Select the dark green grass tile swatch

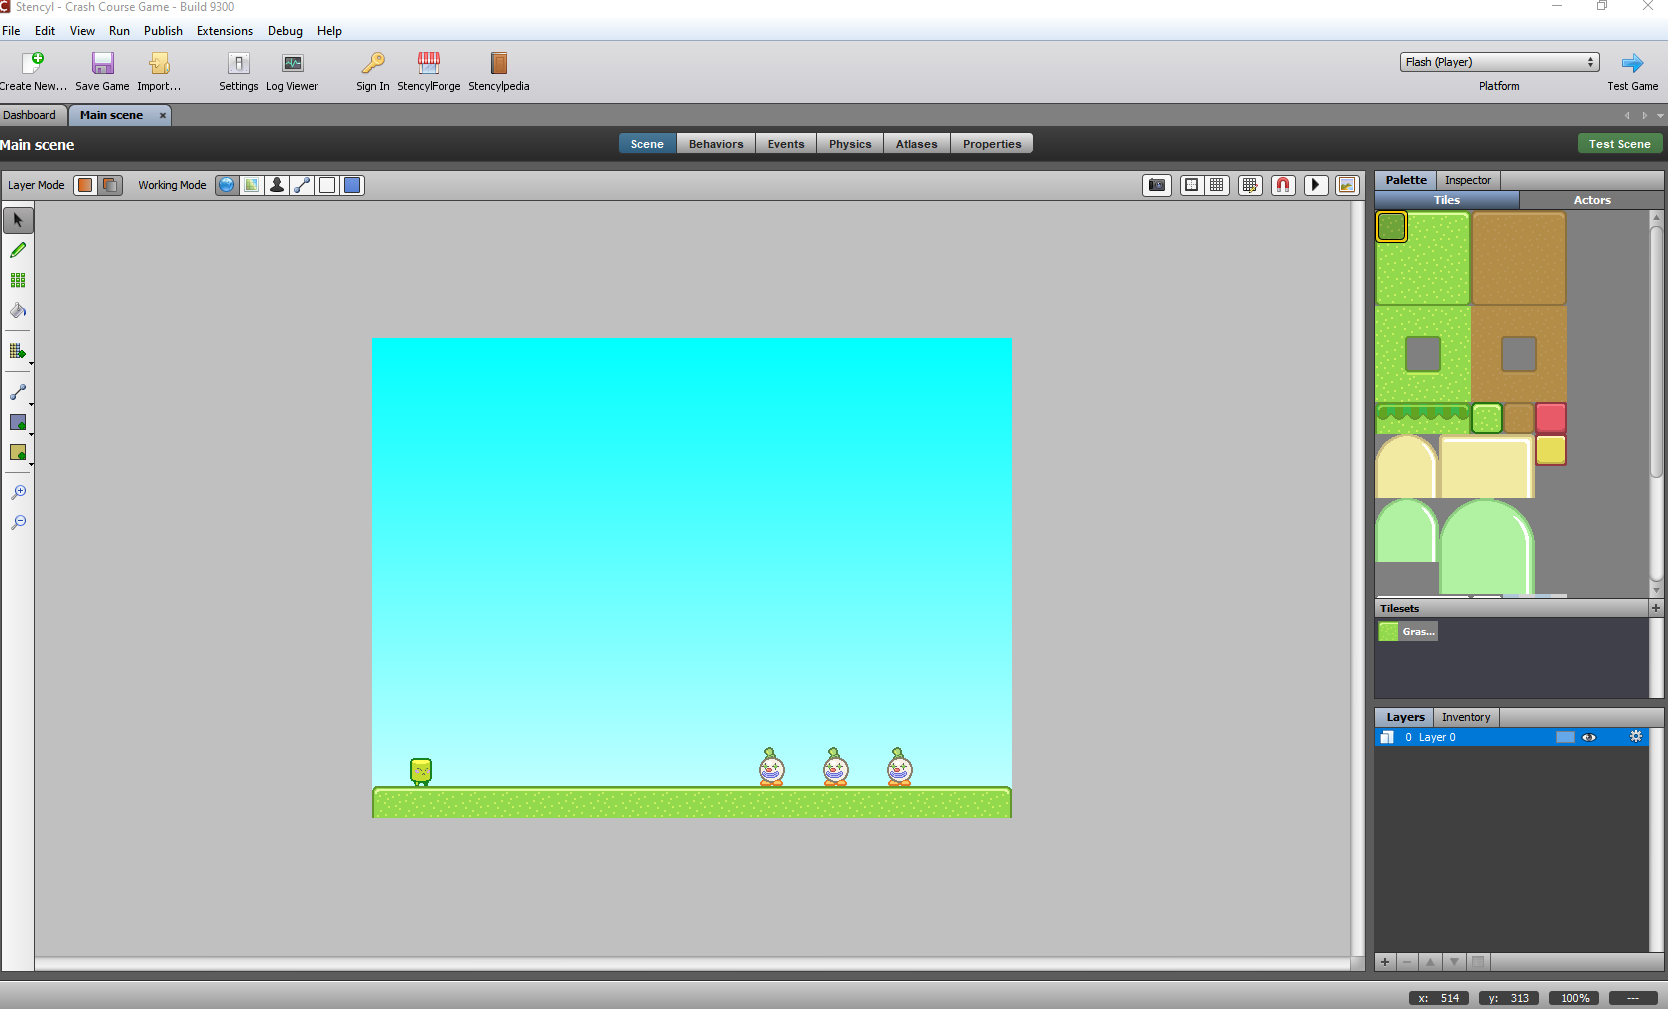1392,226
